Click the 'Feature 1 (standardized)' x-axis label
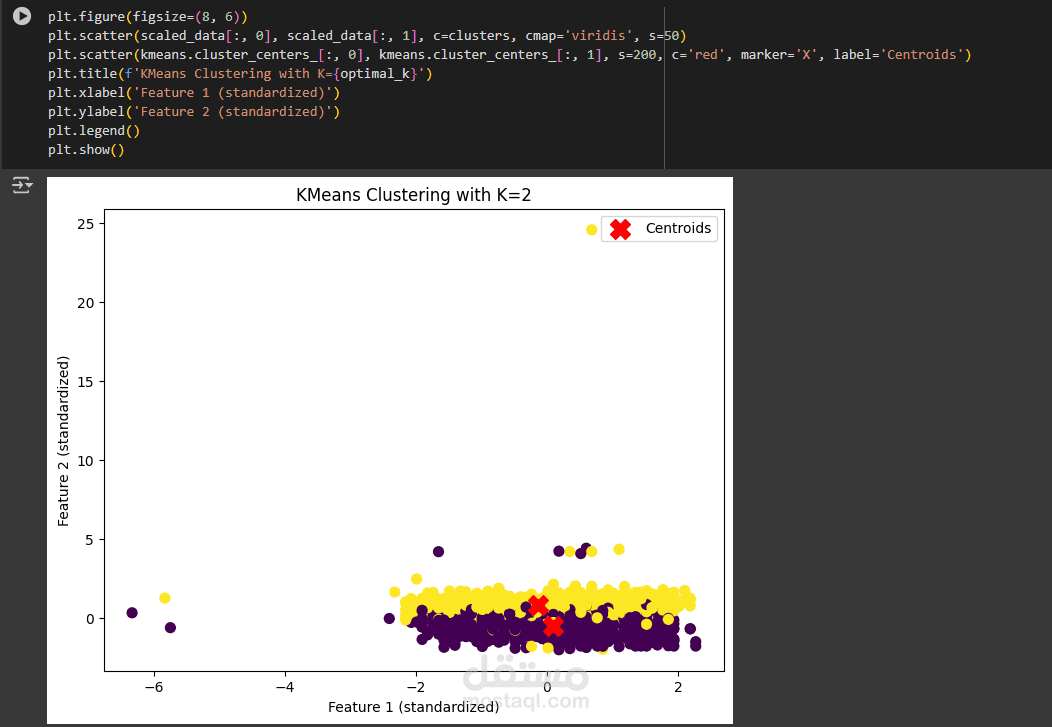The image size is (1052, 727). coord(413,707)
